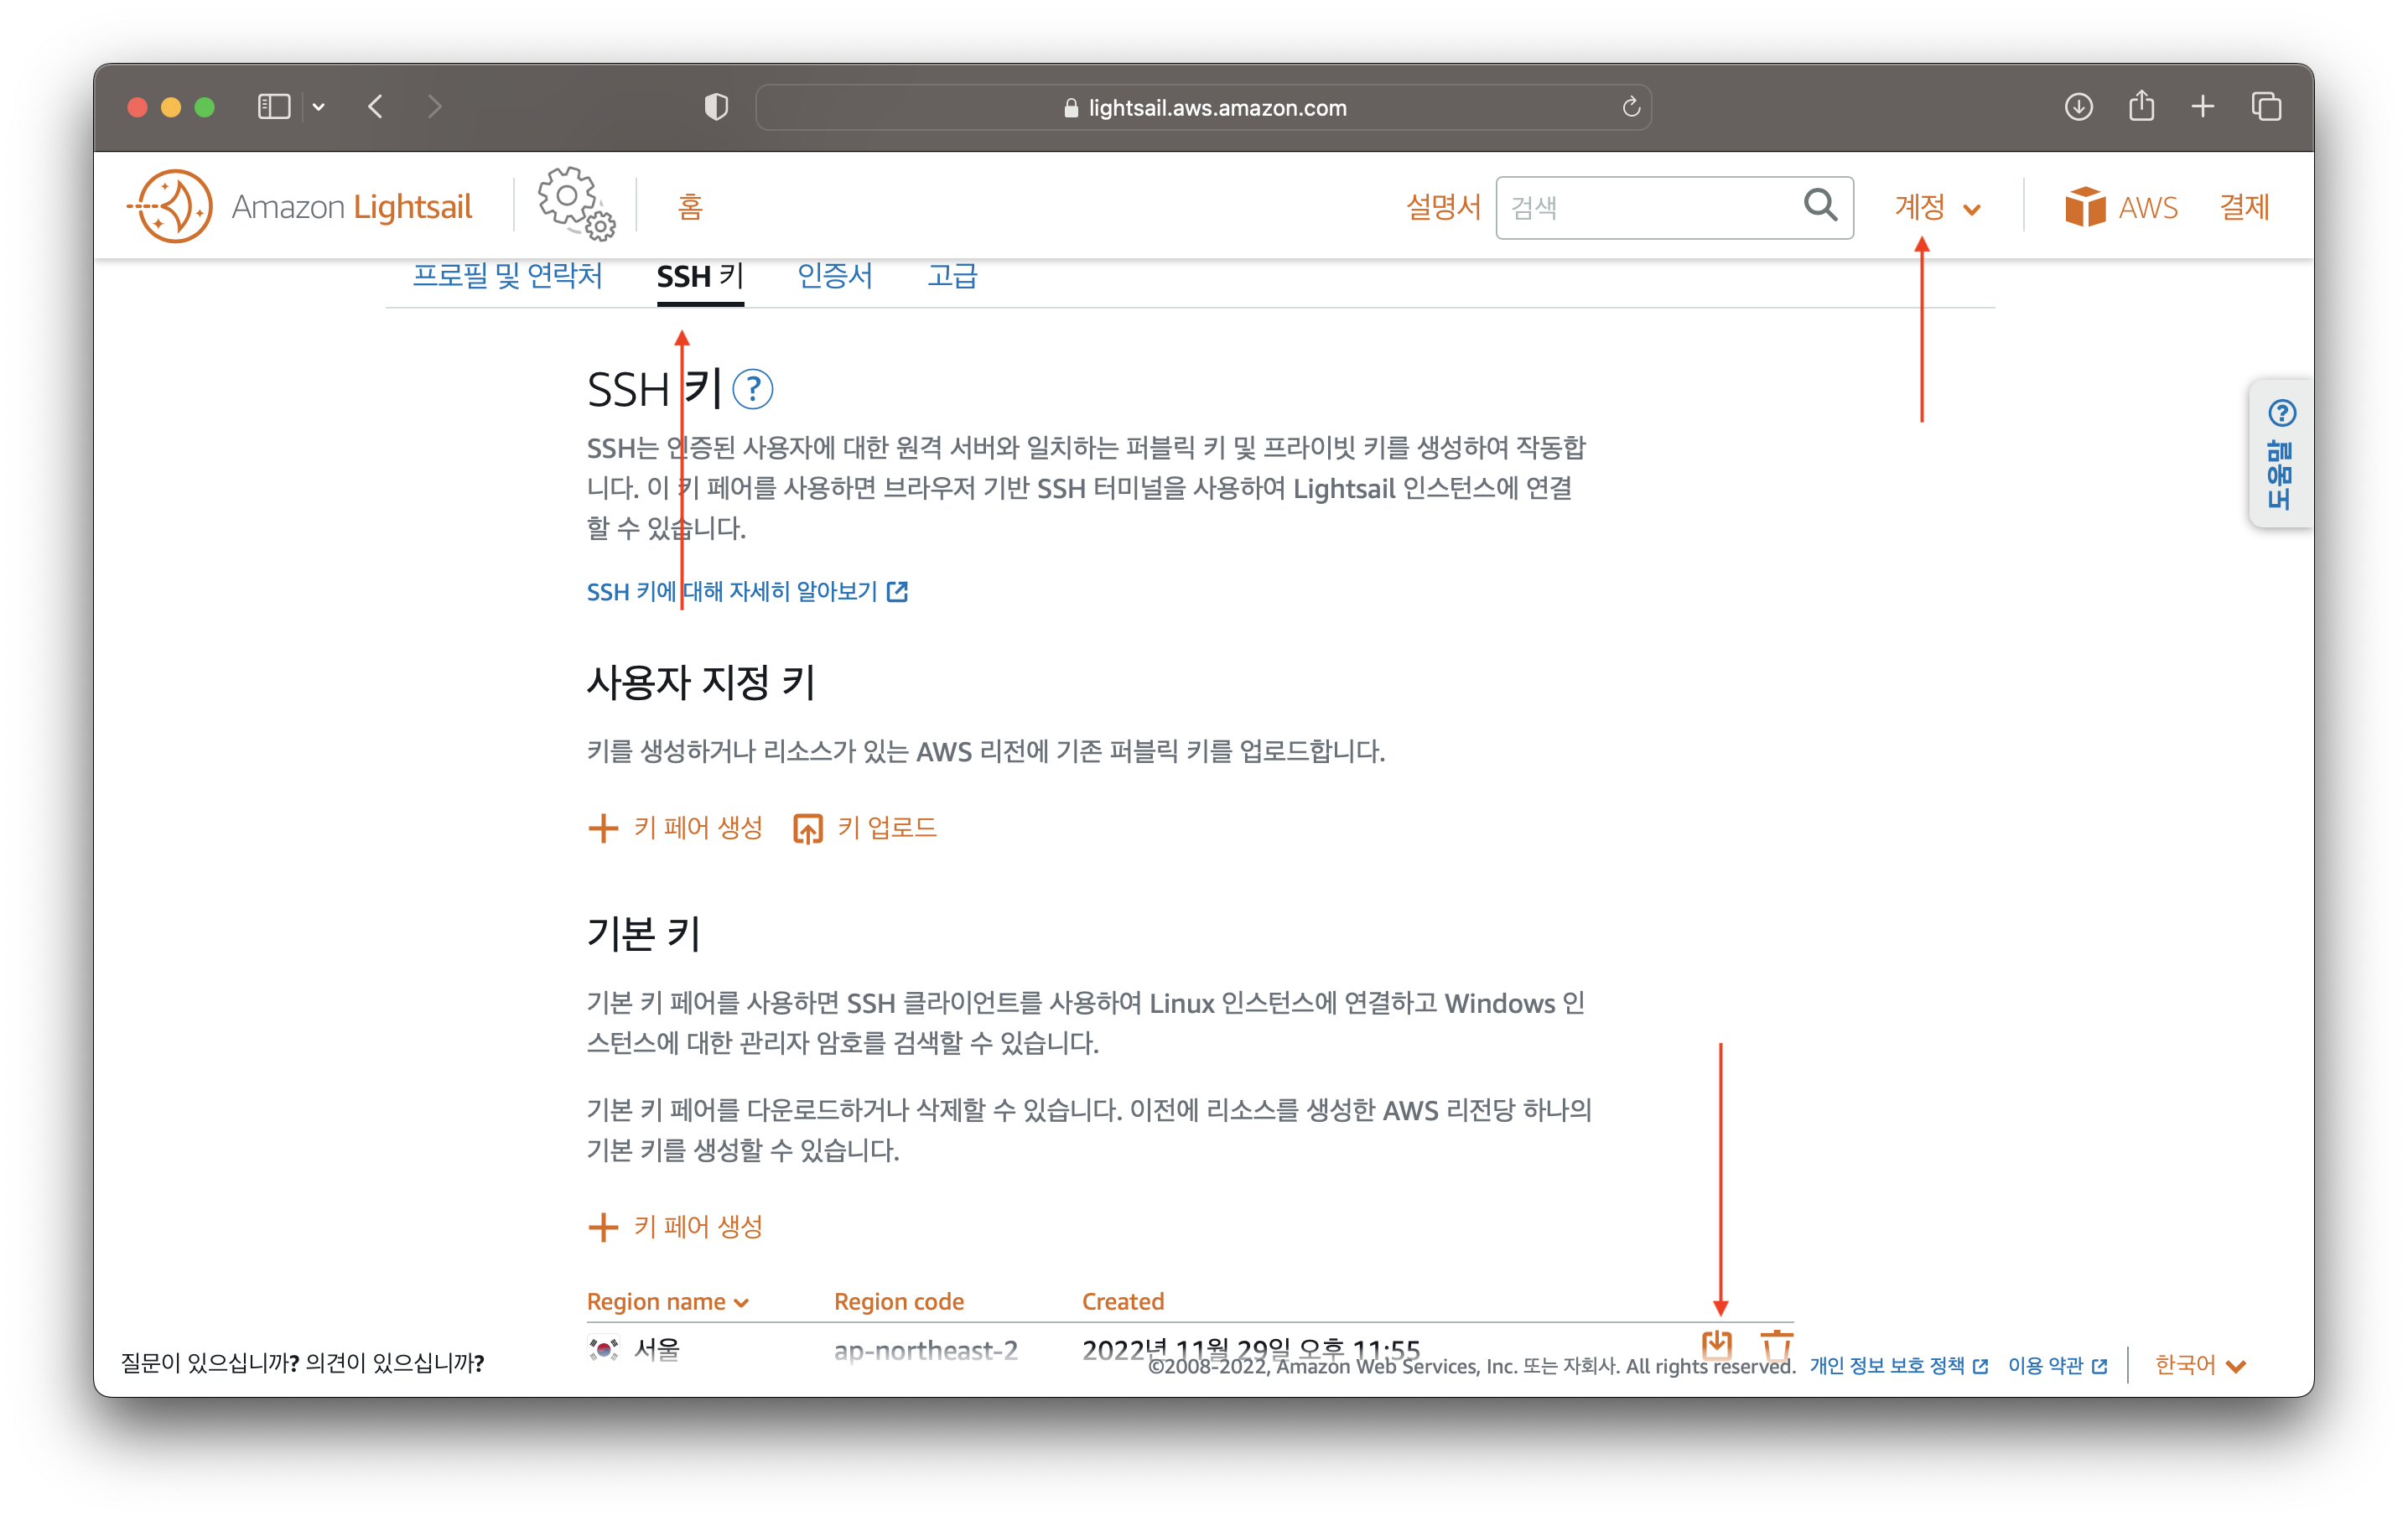Switch to the 인증서 tab

[834, 276]
